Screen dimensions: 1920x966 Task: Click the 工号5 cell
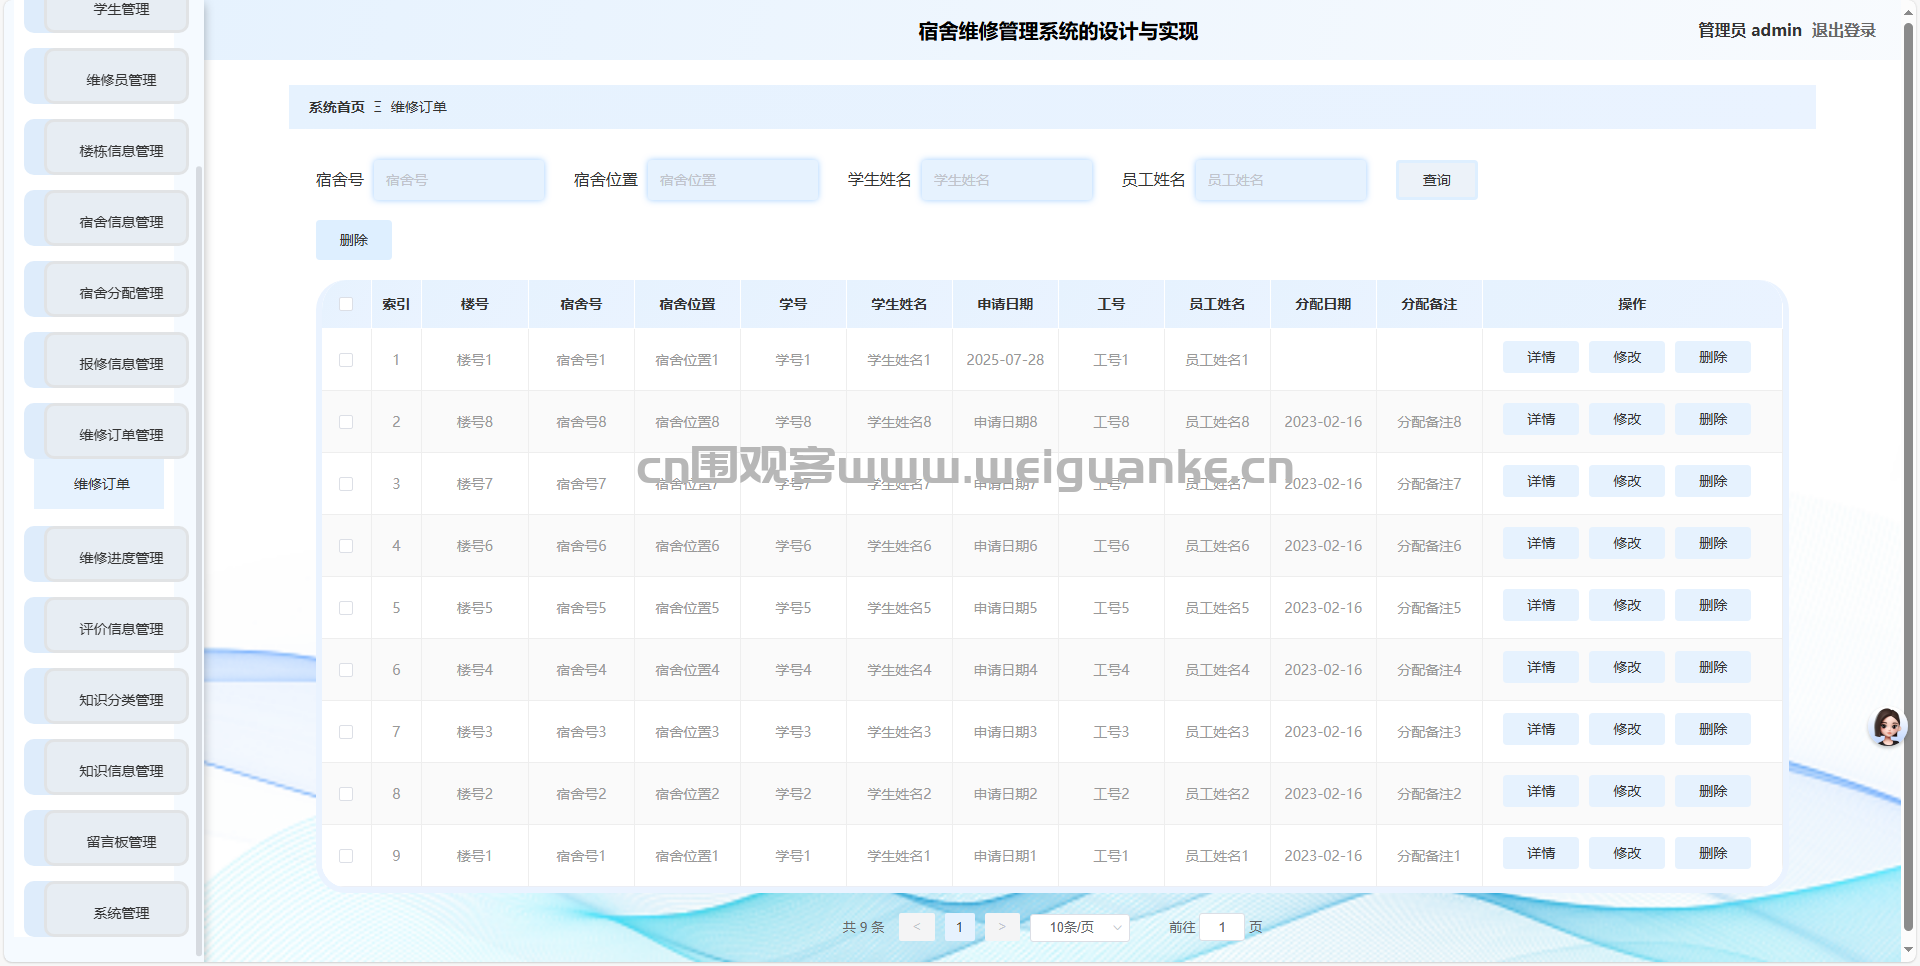pyautogui.click(x=1111, y=608)
